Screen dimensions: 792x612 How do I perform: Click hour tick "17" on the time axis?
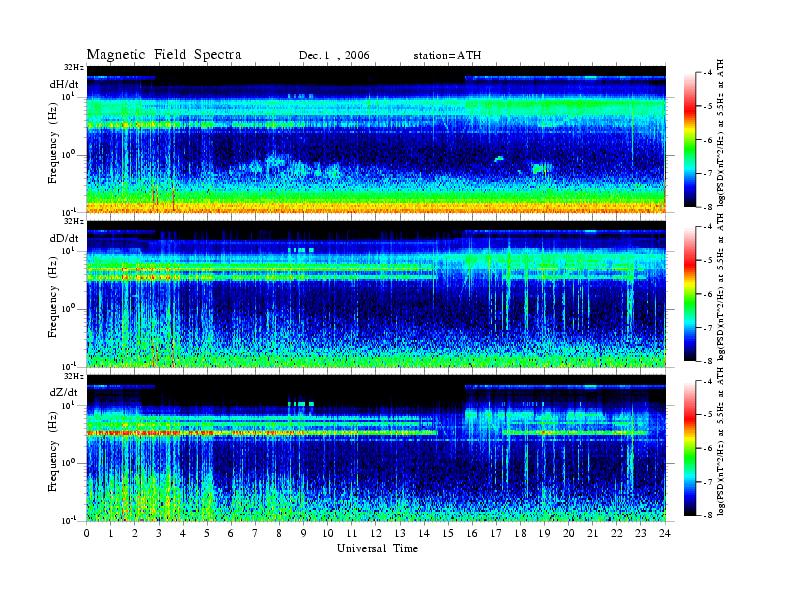497,533
